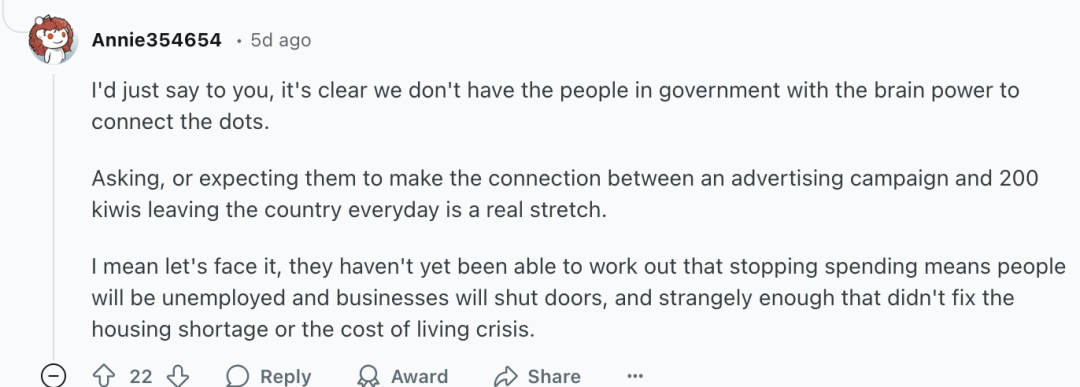Upvote Annie354654's comment

[x=104, y=376]
